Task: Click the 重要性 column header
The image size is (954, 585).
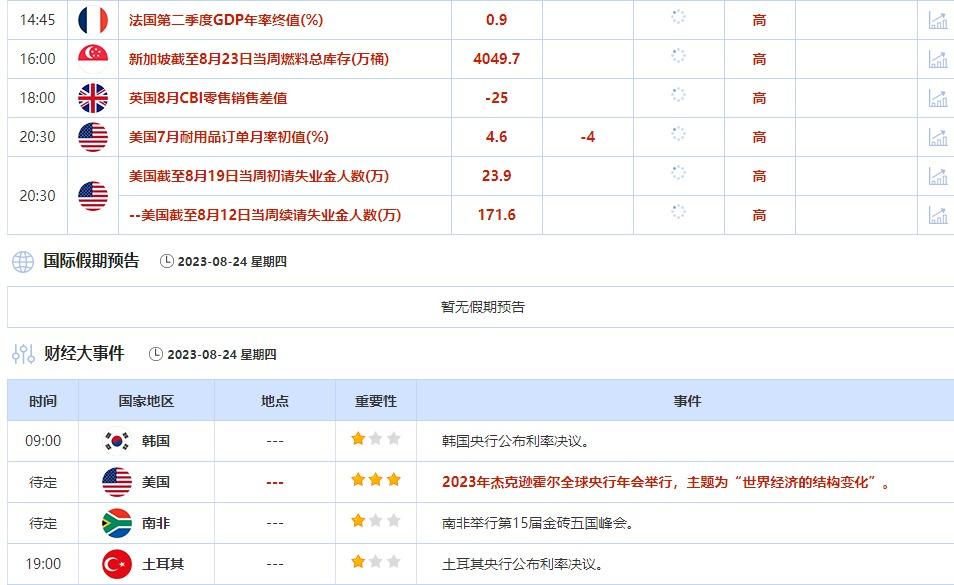Action: click(376, 401)
